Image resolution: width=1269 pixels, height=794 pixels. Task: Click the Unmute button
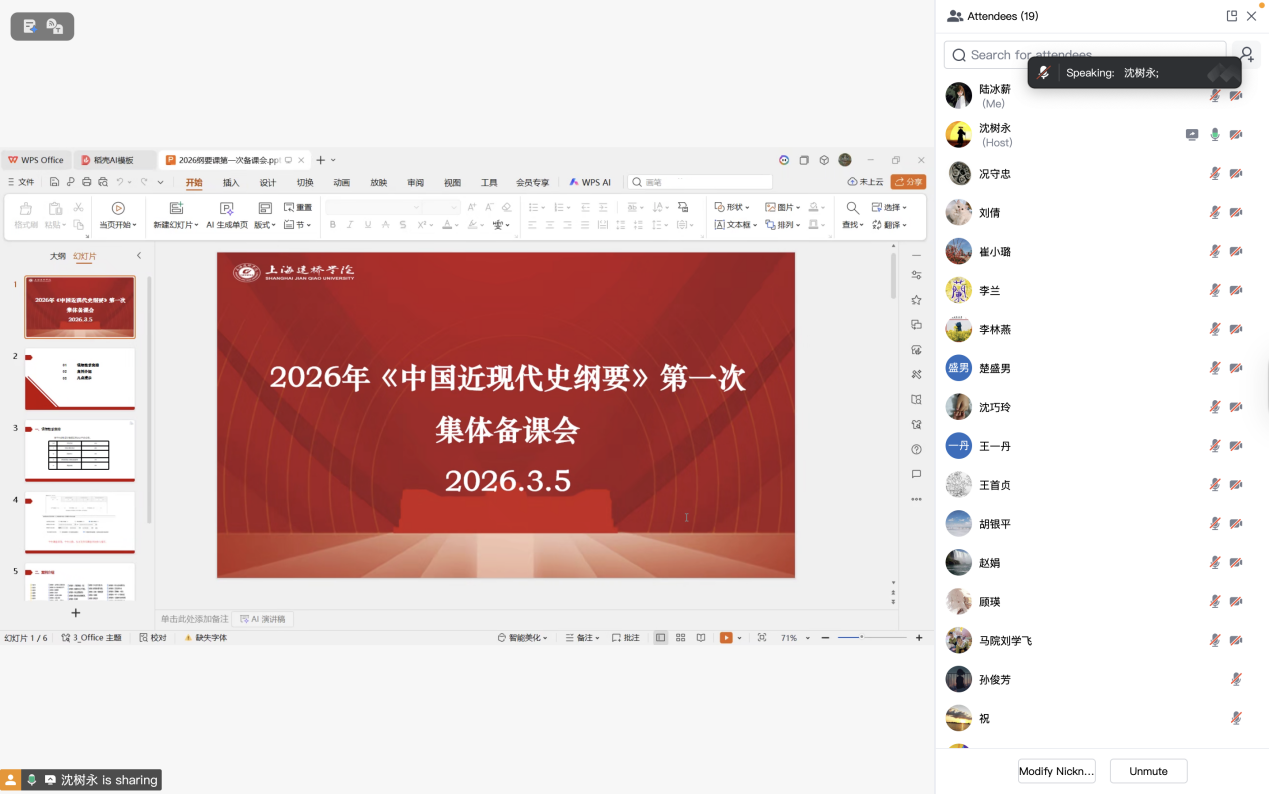pos(1147,770)
